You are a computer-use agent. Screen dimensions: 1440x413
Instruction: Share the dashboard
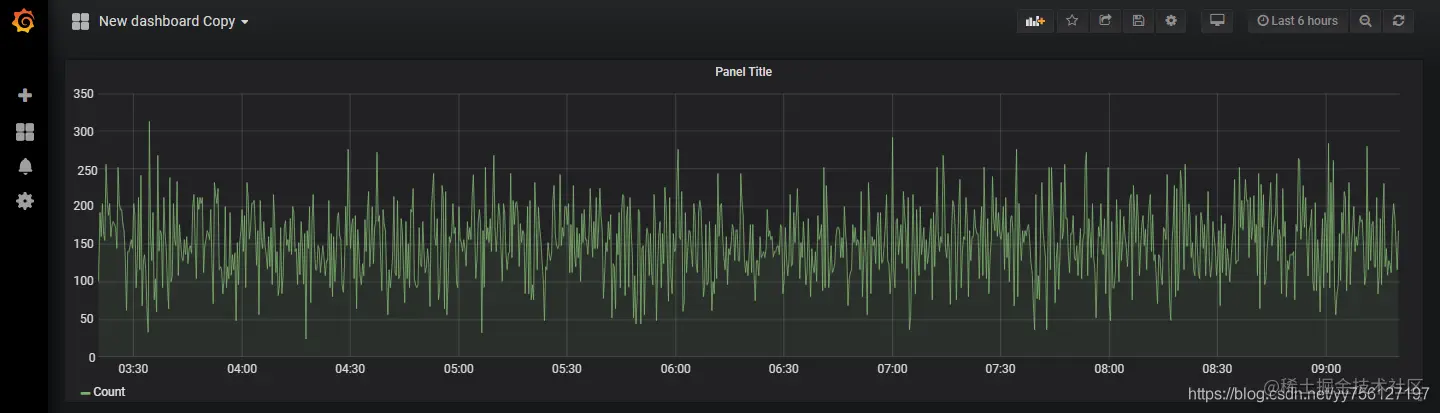click(x=1105, y=21)
